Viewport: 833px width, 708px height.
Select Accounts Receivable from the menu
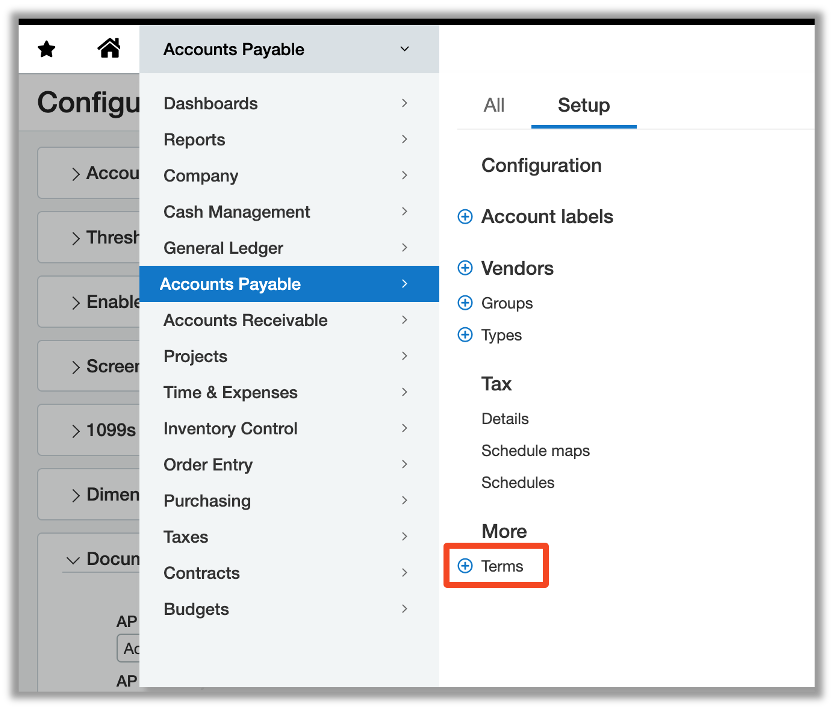click(x=245, y=320)
